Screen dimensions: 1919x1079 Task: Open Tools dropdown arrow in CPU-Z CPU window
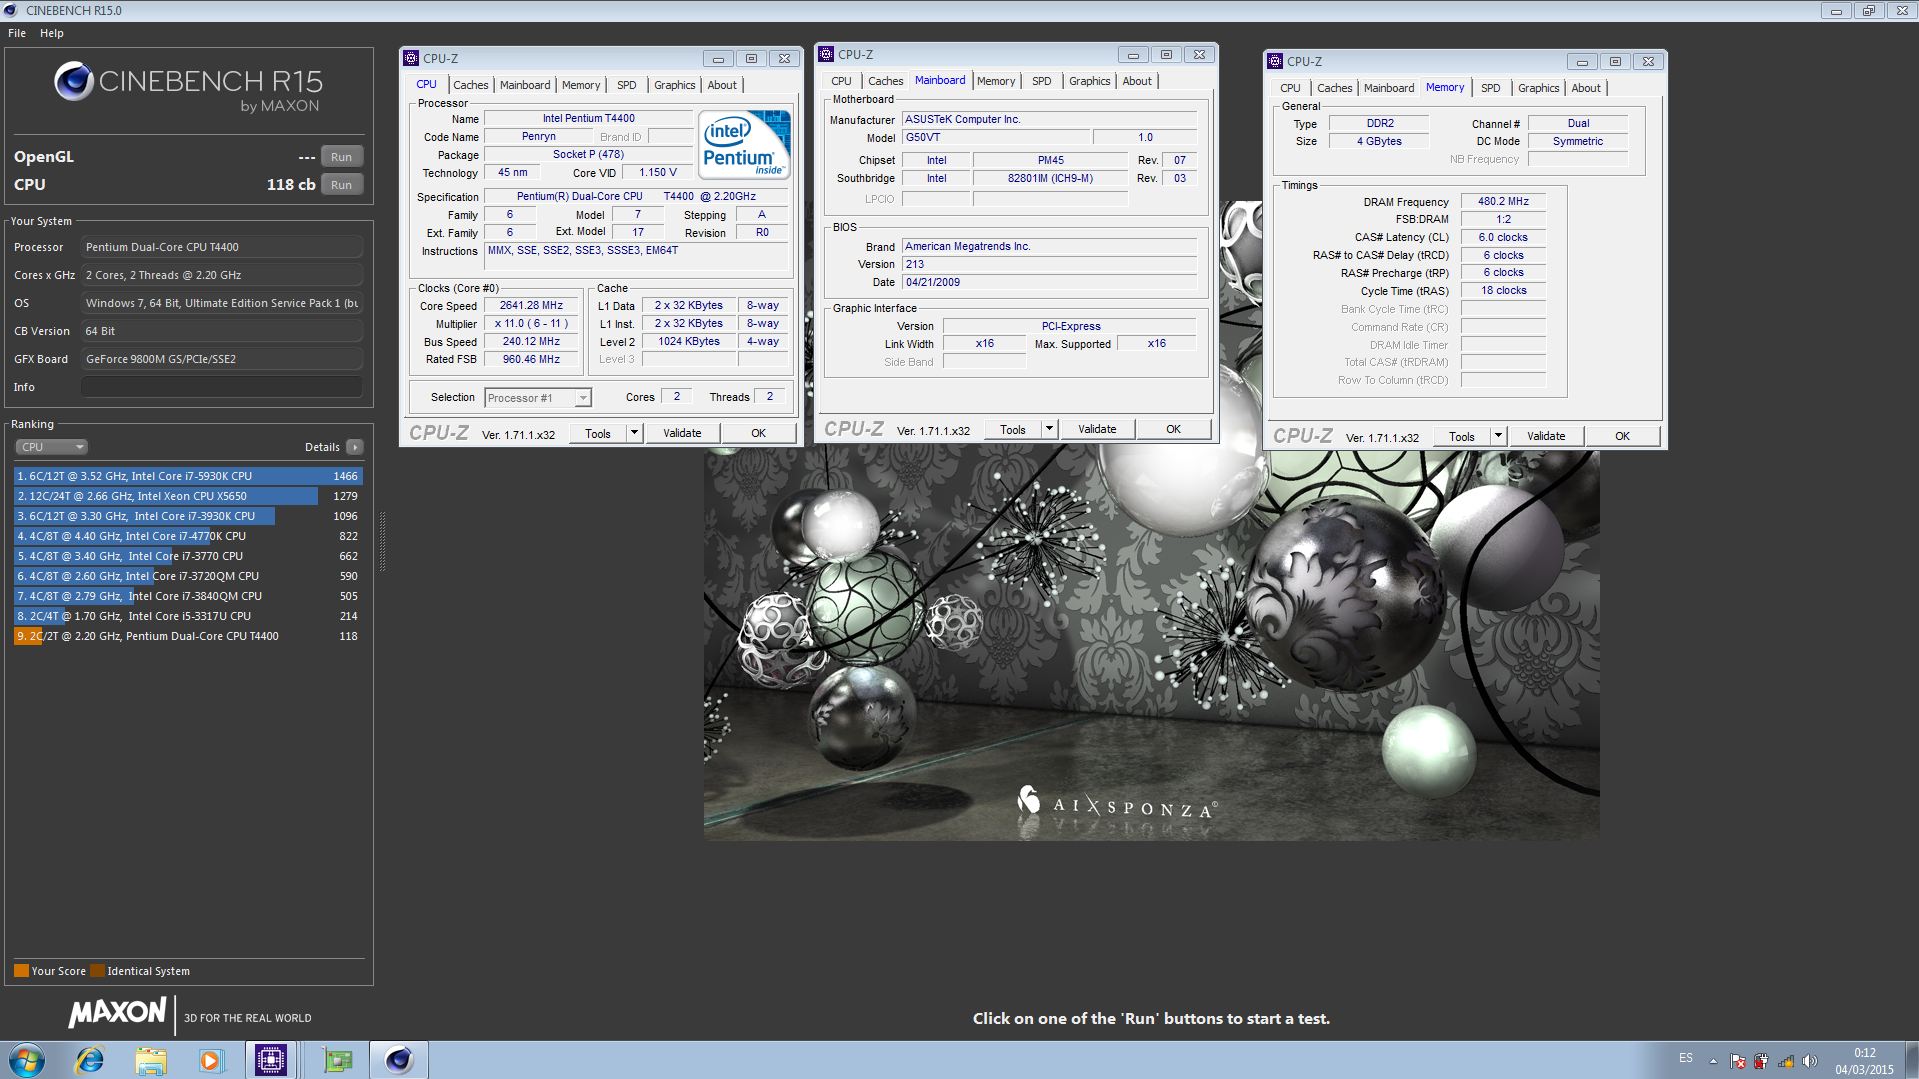coord(634,433)
